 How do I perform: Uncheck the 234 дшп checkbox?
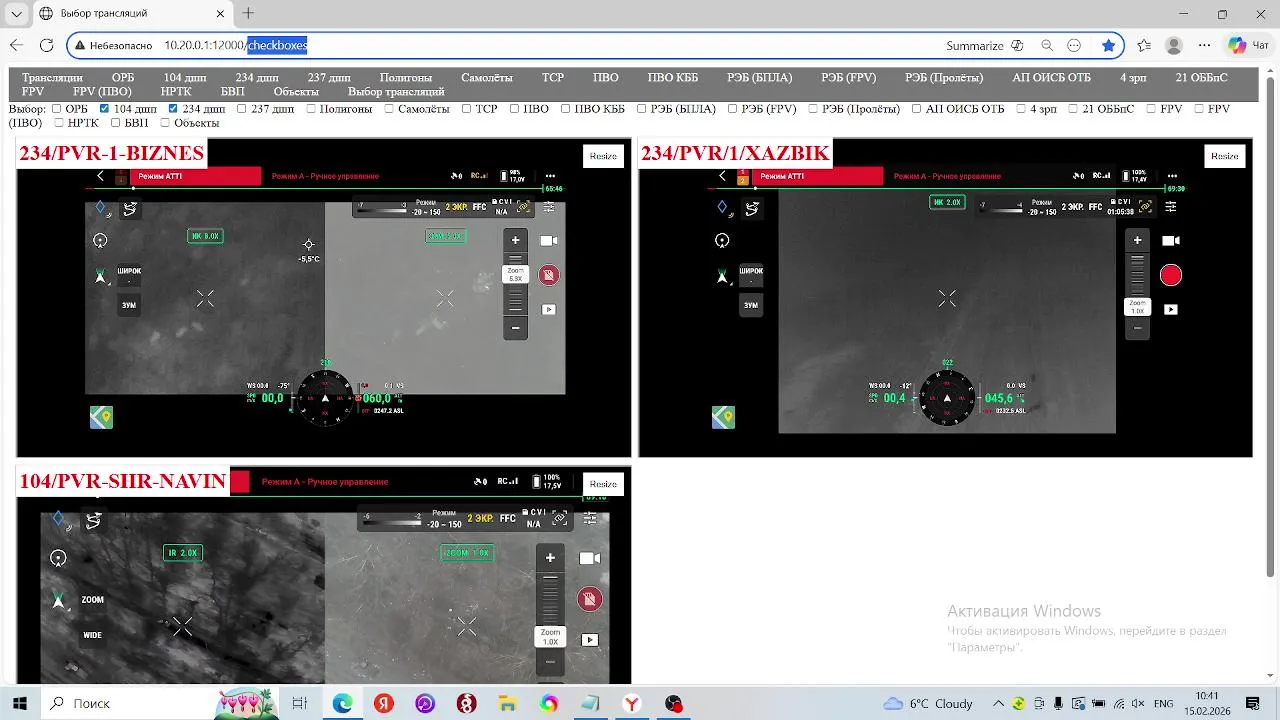point(174,109)
